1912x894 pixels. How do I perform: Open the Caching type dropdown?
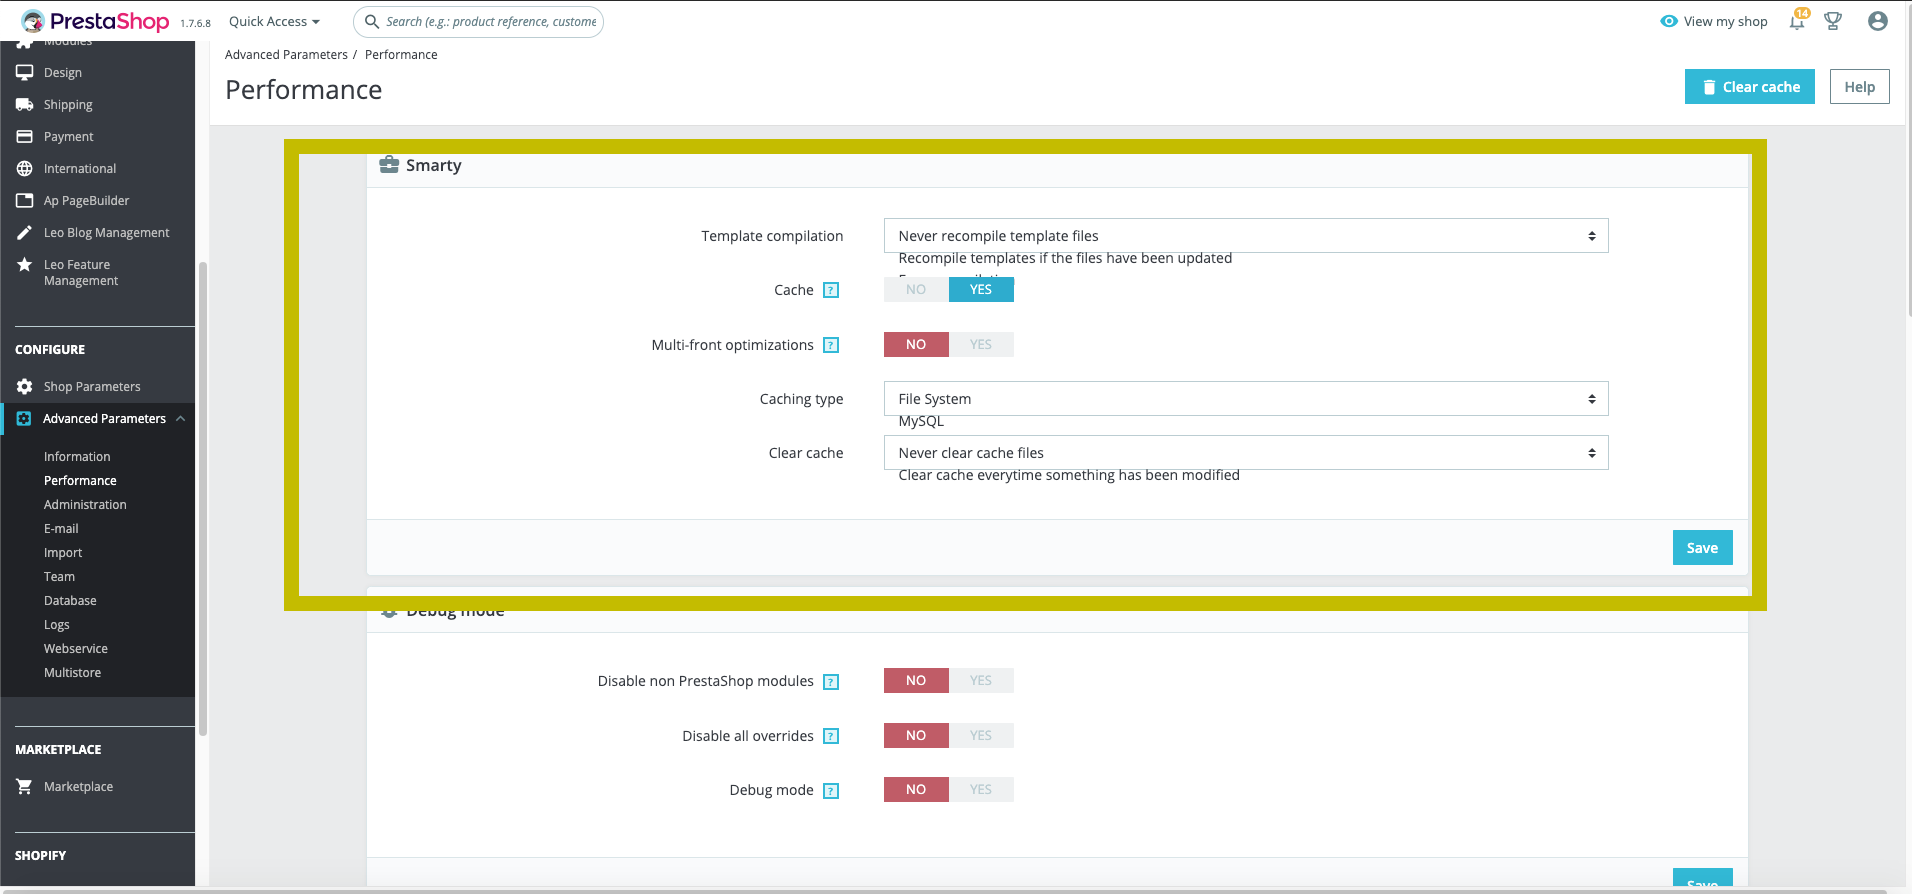coord(1246,399)
